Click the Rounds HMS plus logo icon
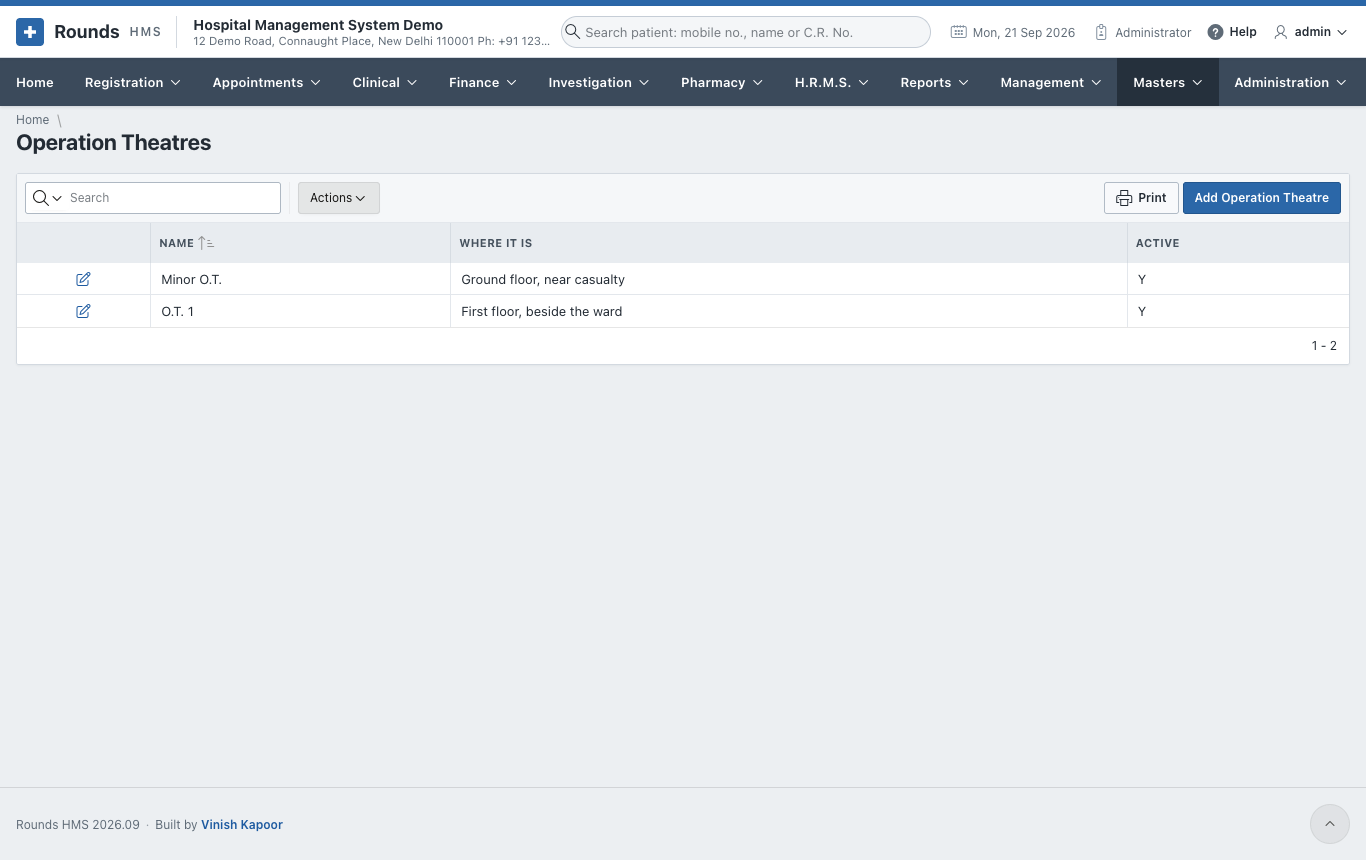The image size is (1366, 860). click(x=30, y=32)
